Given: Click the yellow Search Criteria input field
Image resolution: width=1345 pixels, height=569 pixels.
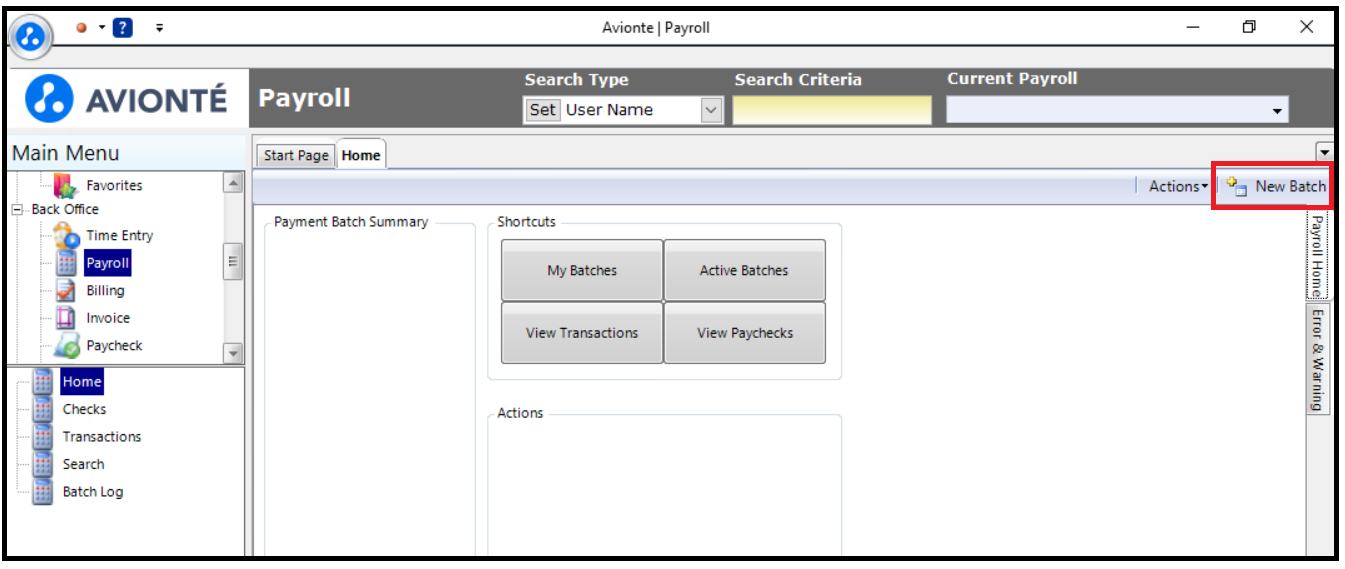Looking at the screenshot, I should click(832, 110).
